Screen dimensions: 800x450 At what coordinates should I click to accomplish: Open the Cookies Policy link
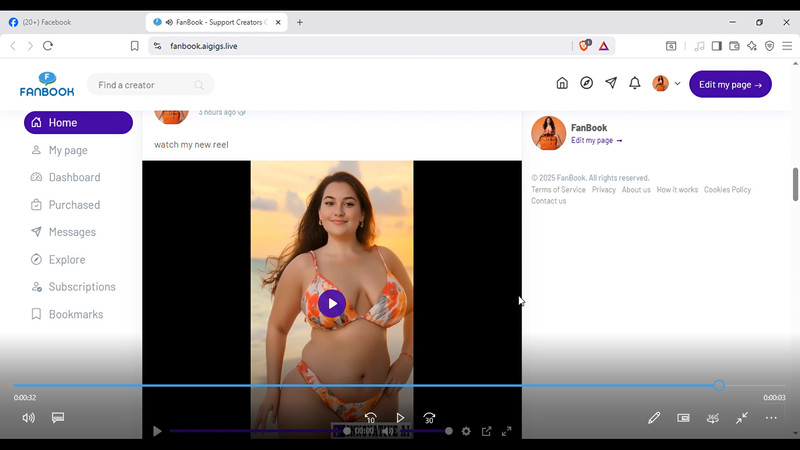point(728,189)
